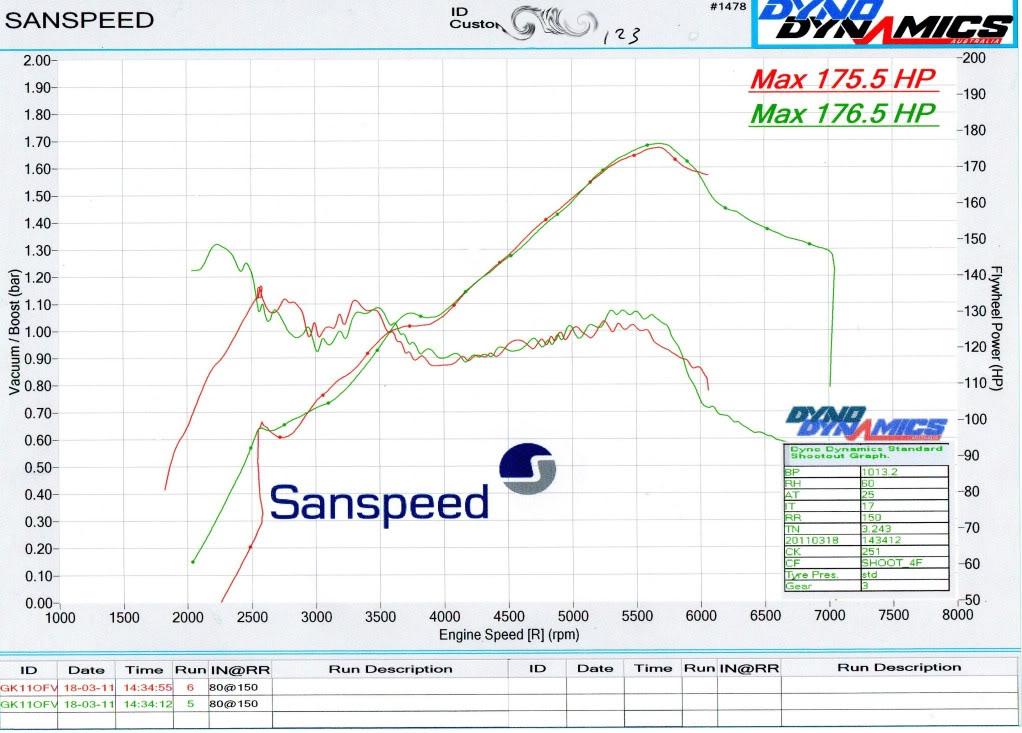The height and width of the screenshot is (733, 1022).
Task: Click the time 14:34:12
Action: coord(148,704)
